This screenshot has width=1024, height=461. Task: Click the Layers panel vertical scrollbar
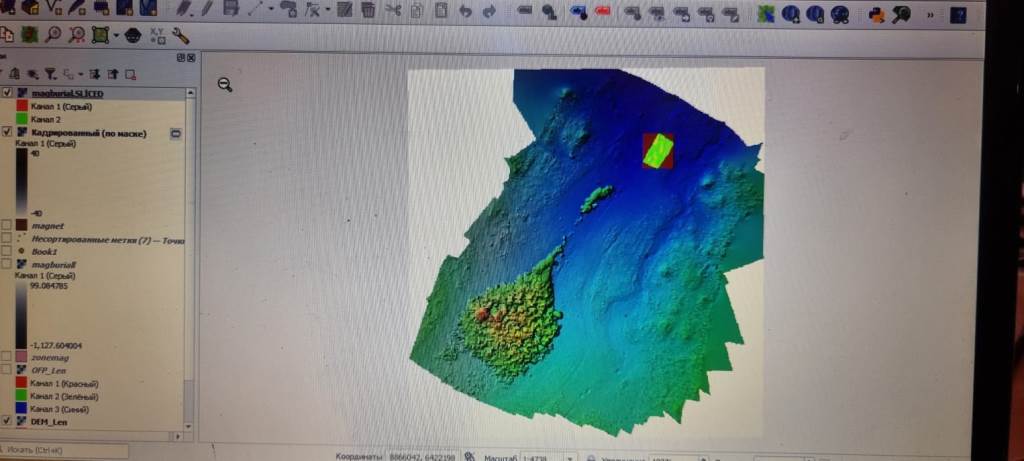click(x=190, y=259)
